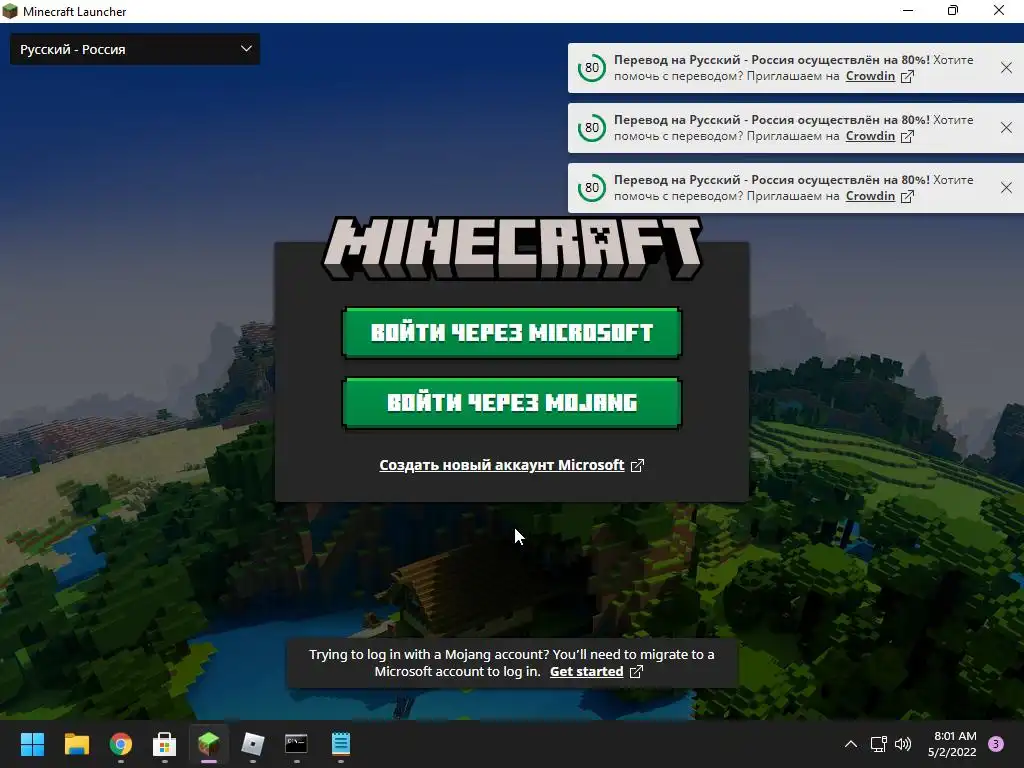Click the Войти через Microsoft button

tap(512, 332)
